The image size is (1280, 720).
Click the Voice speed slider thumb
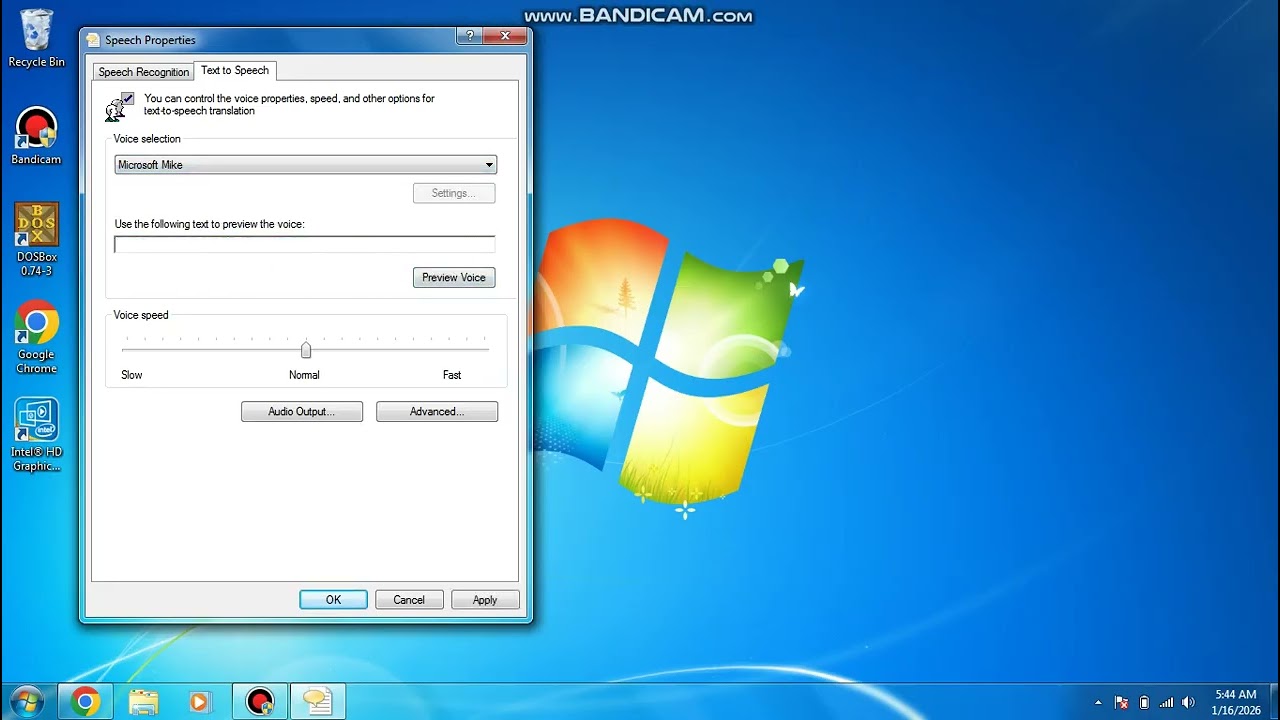306,350
